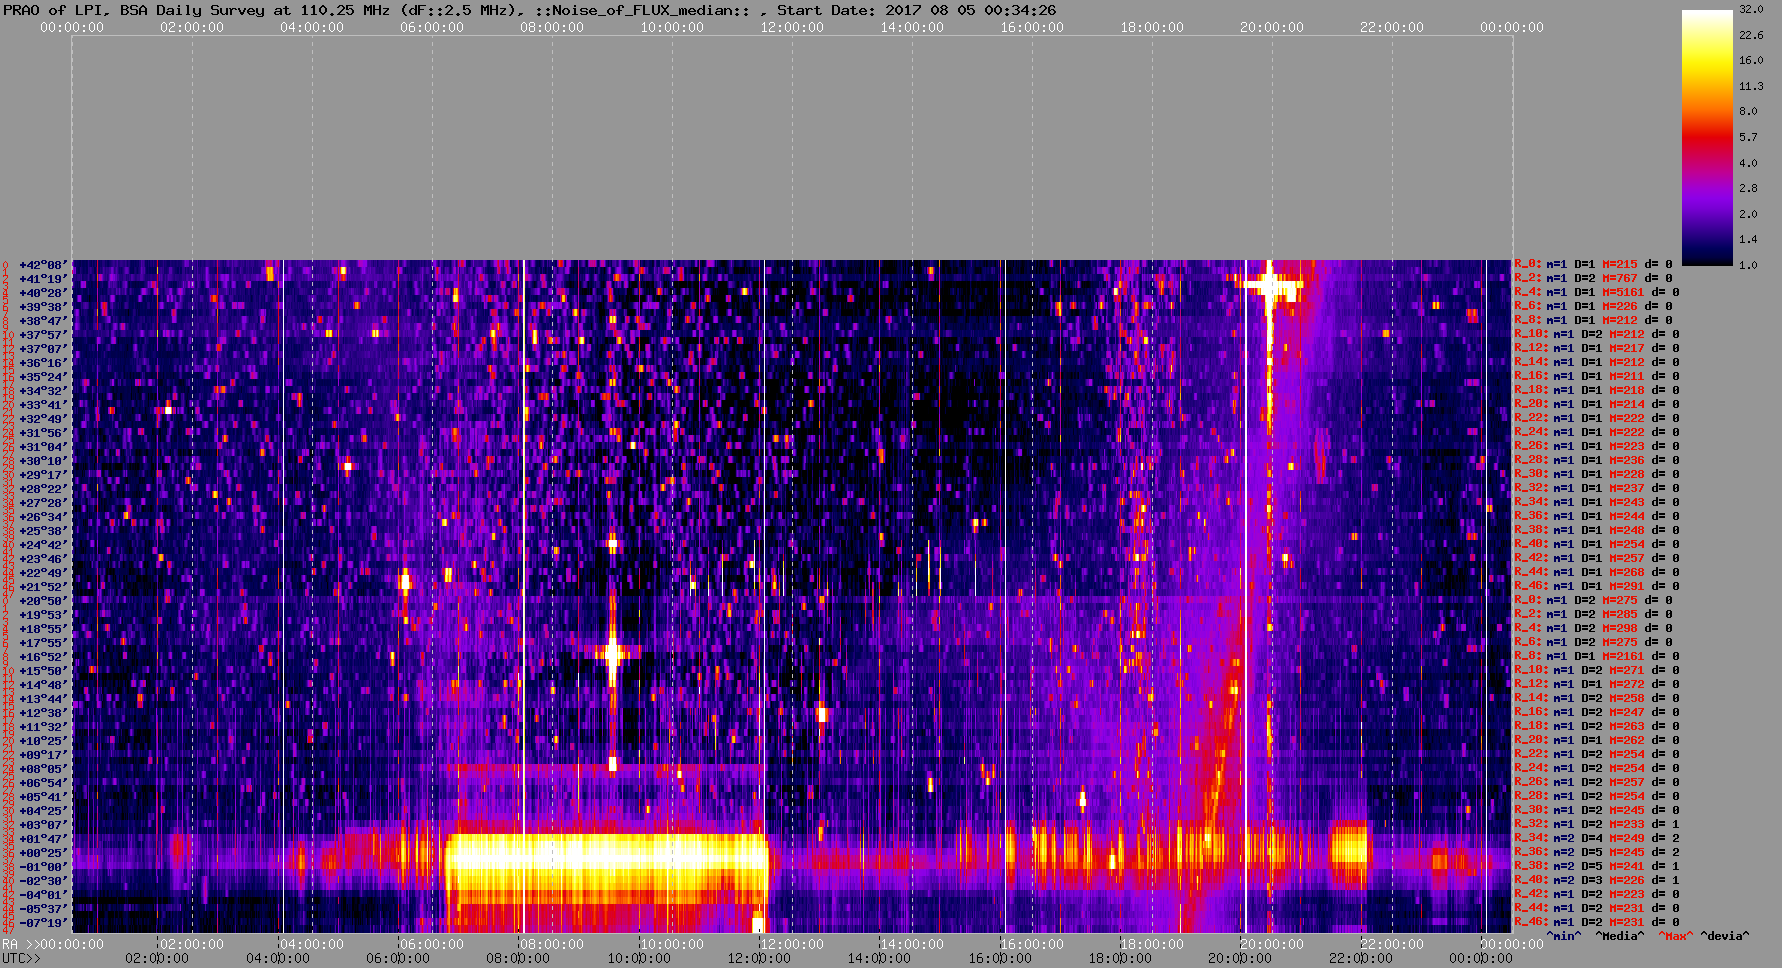1782x968 pixels.
Task: Select the +13°44' declination label
Action: (x=44, y=699)
